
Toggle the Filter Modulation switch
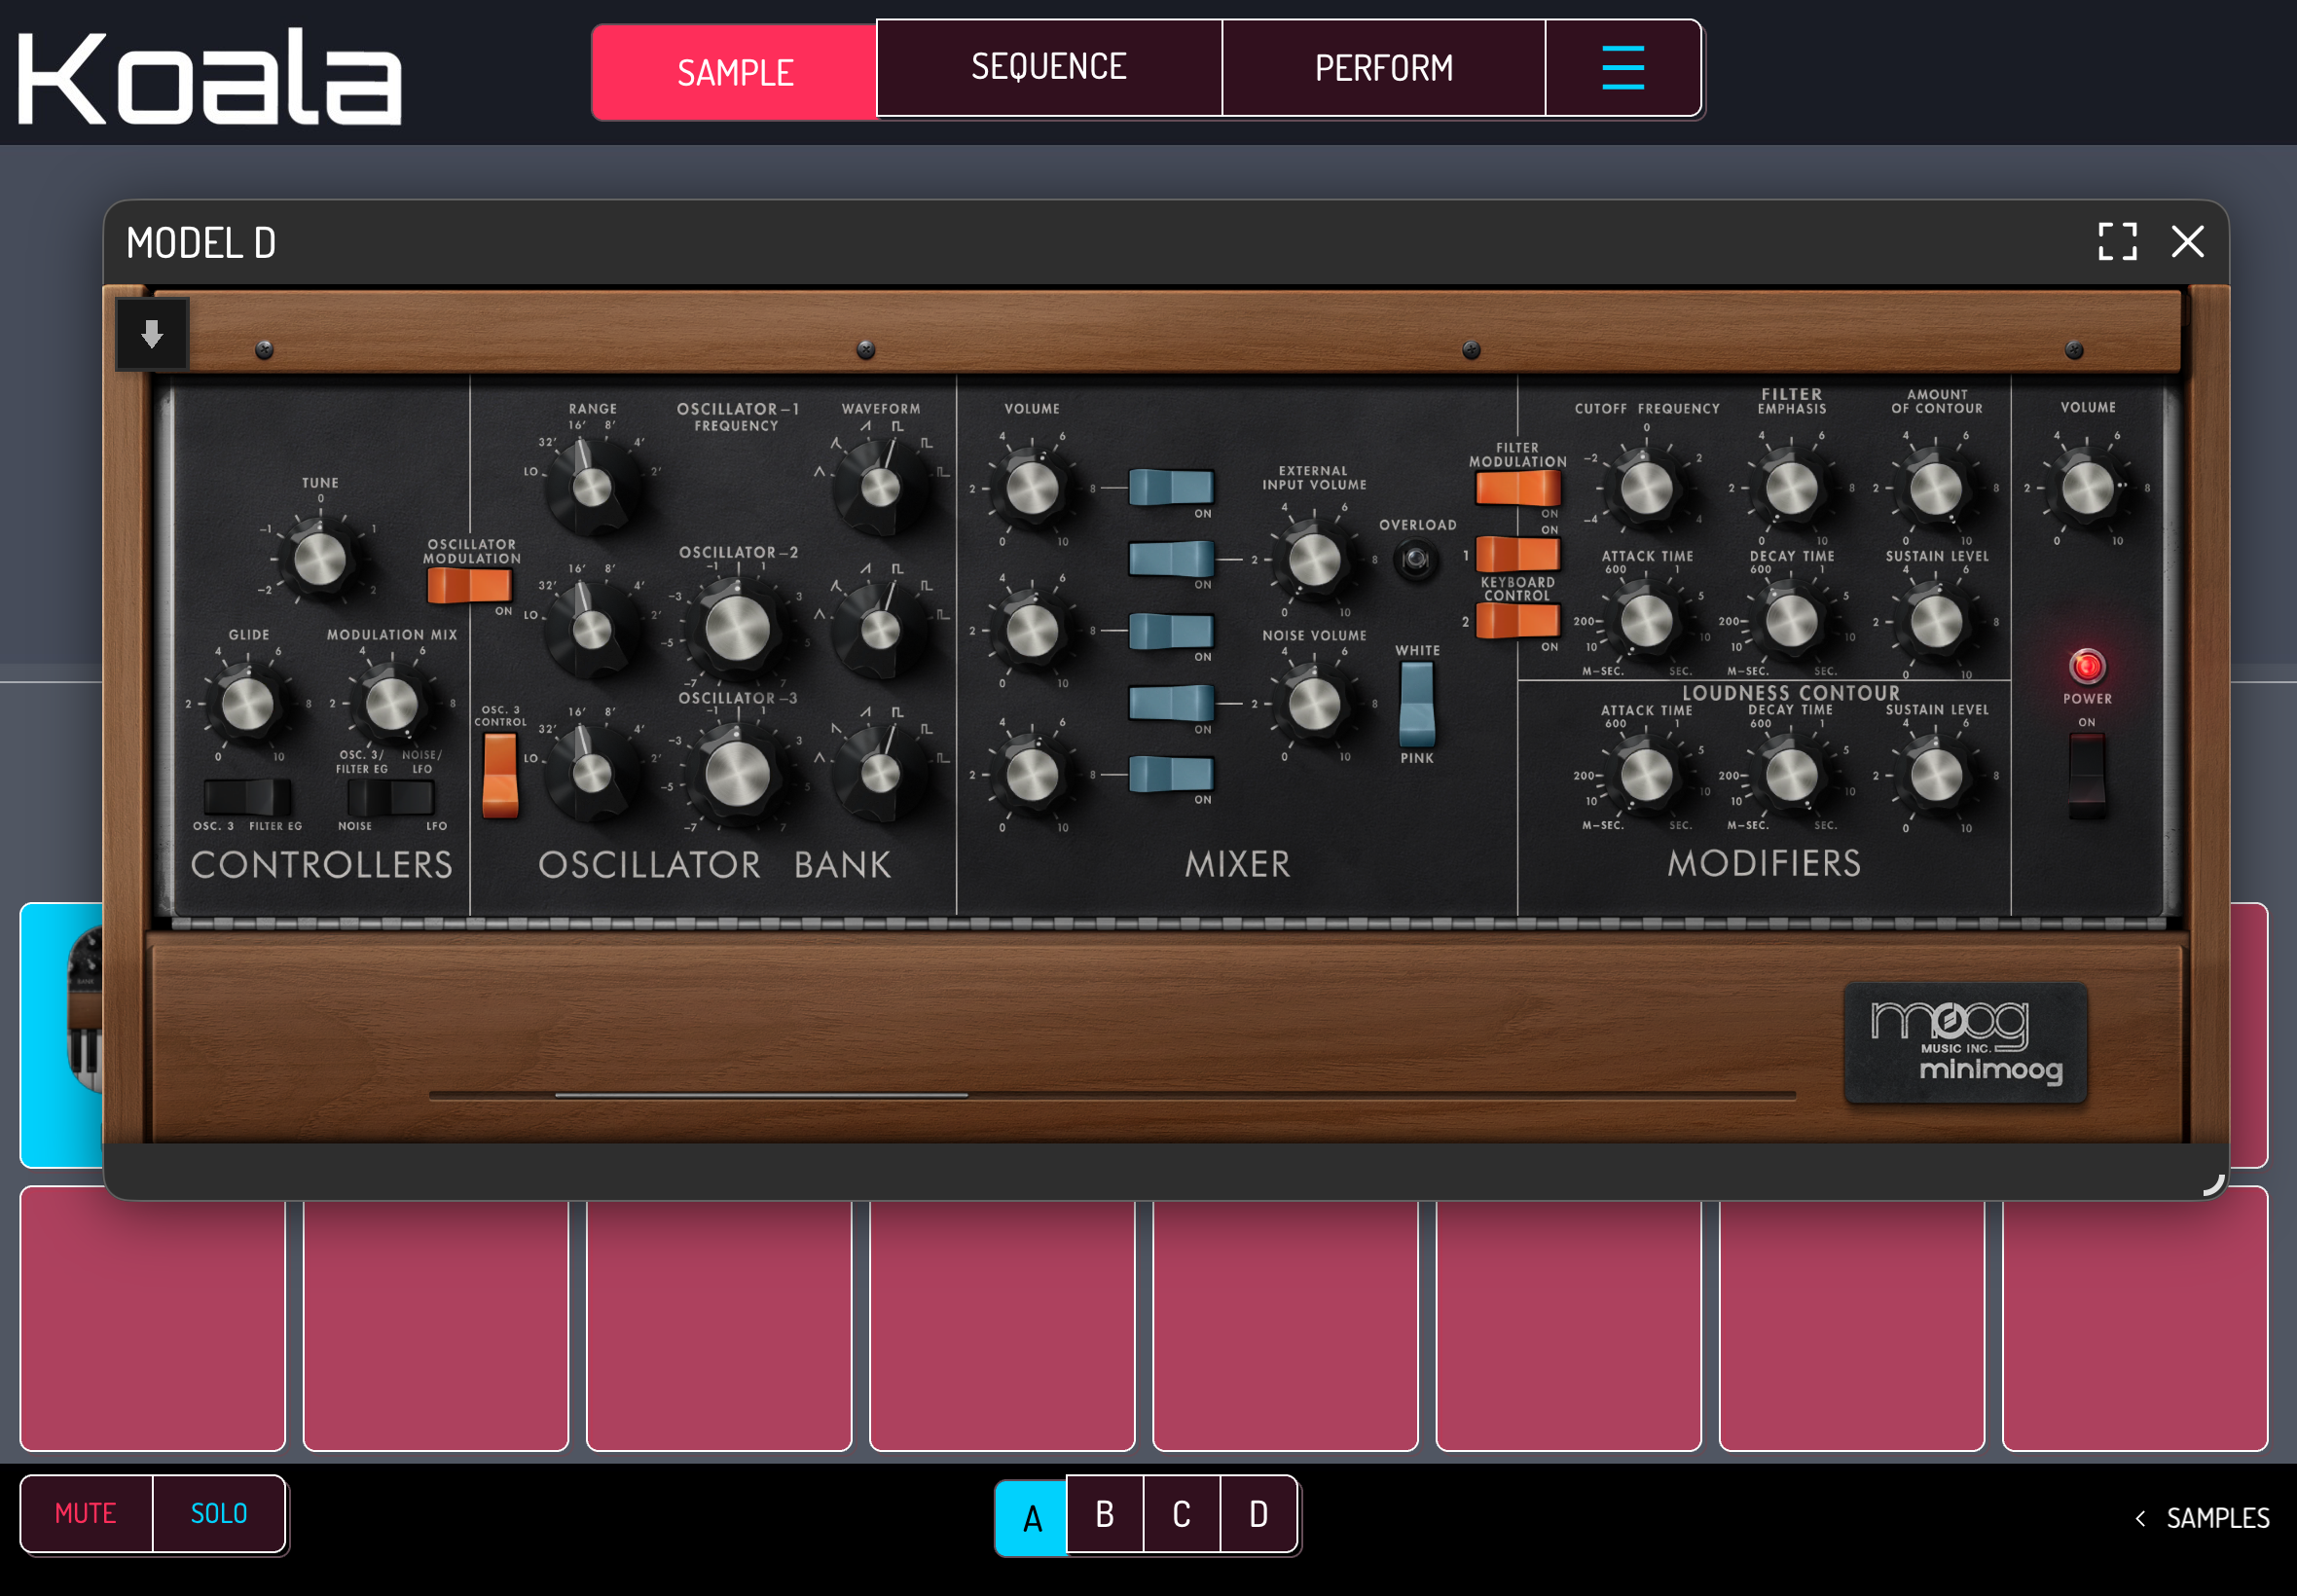1517,488
